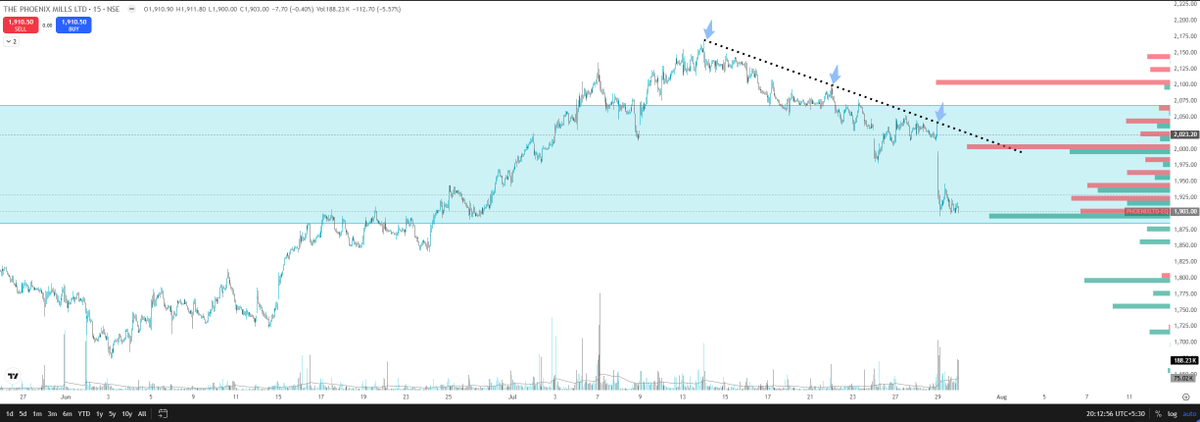Expand the collapsed indicators legend arrow
This screenshot has height=422, width=1200.
[x=12, y=41]
